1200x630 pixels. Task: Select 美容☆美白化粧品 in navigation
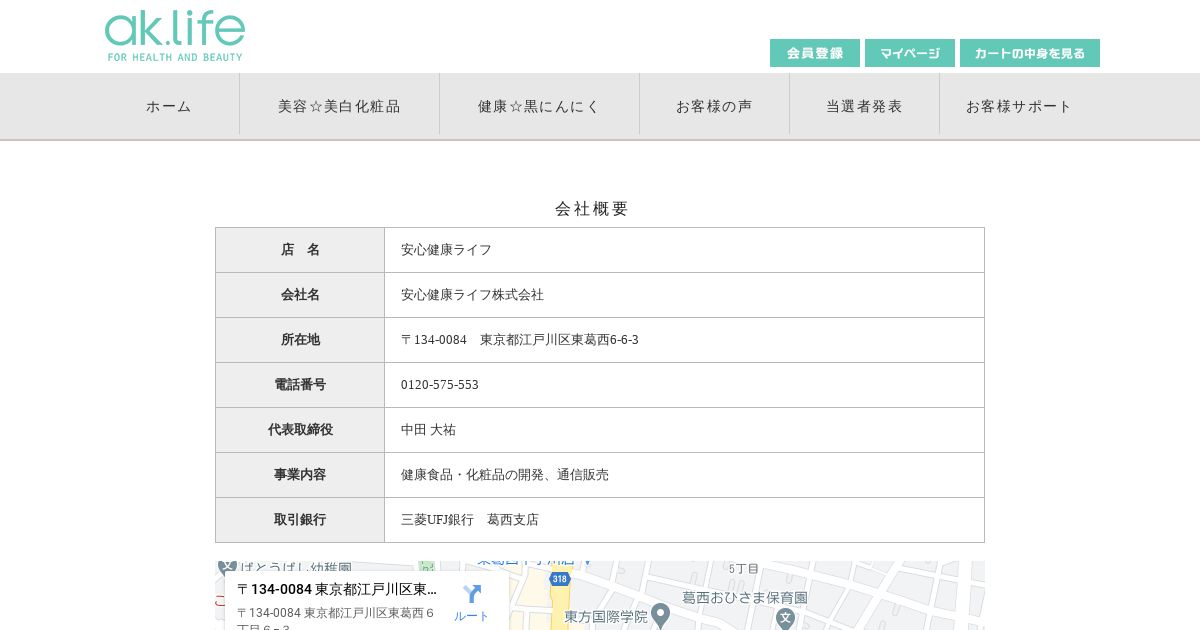click(339, 106)
